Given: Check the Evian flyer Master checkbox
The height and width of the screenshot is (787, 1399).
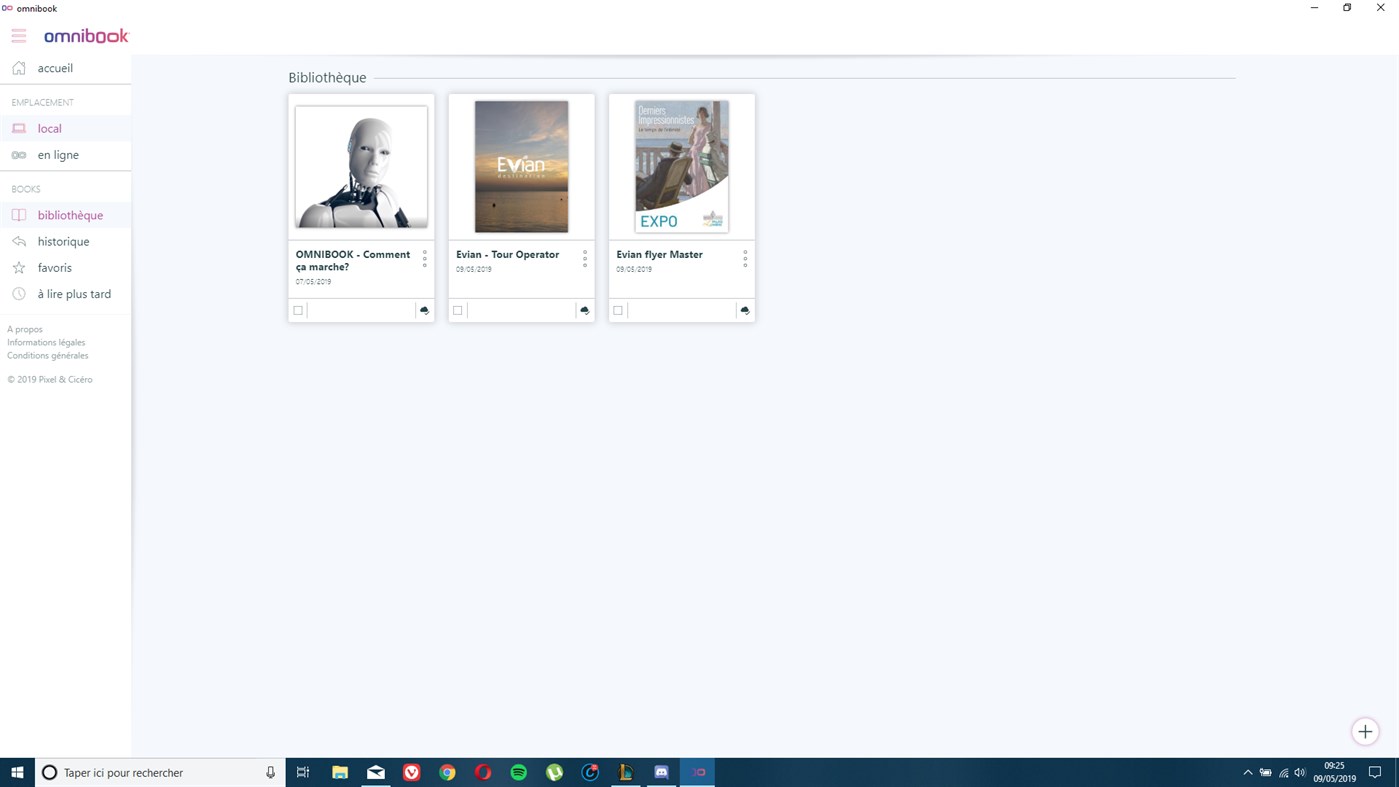Looking at the screenshot, I should click(x=618, y=310).
